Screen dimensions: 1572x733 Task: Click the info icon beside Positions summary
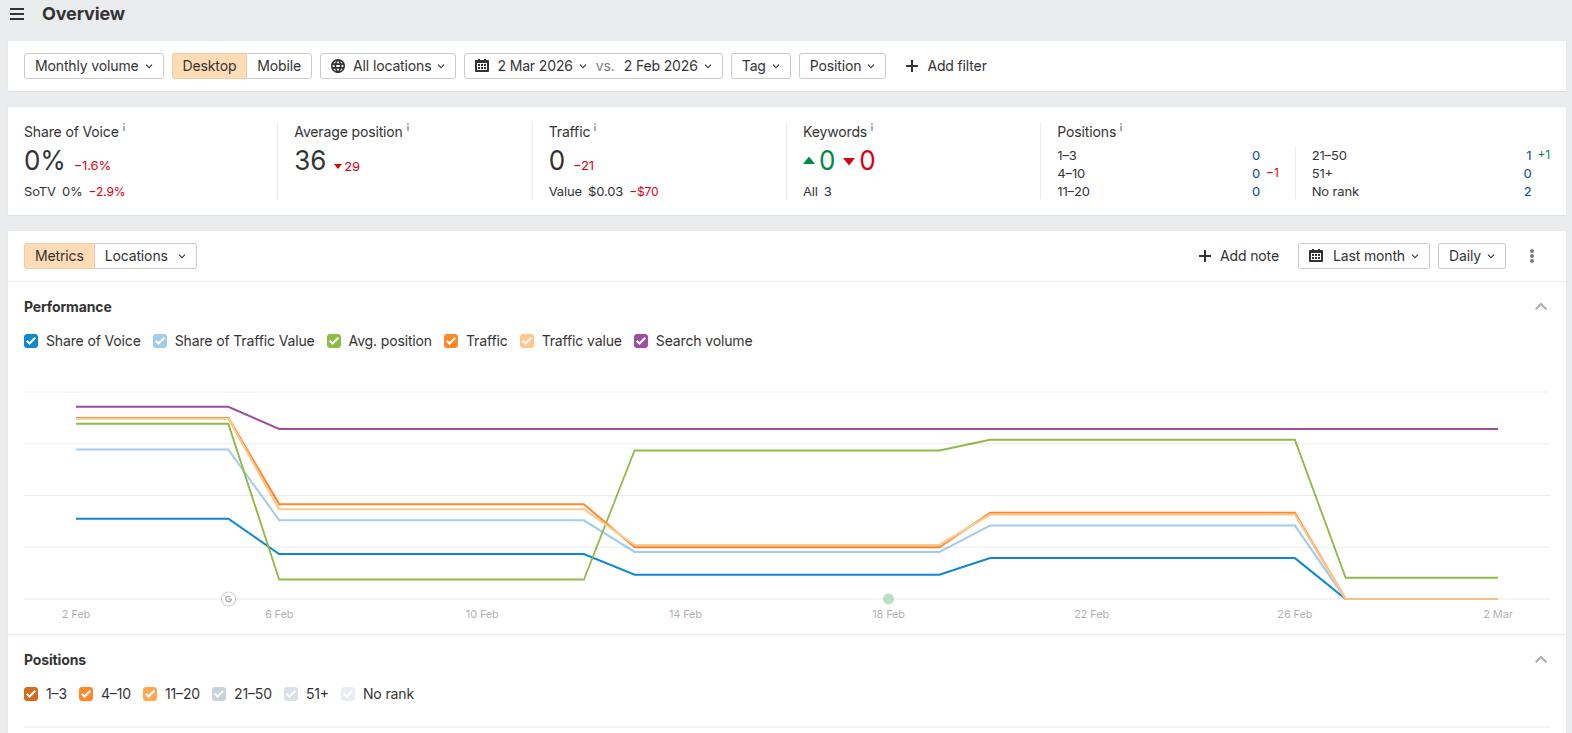pyautogui.click(x=1121, y=128)
